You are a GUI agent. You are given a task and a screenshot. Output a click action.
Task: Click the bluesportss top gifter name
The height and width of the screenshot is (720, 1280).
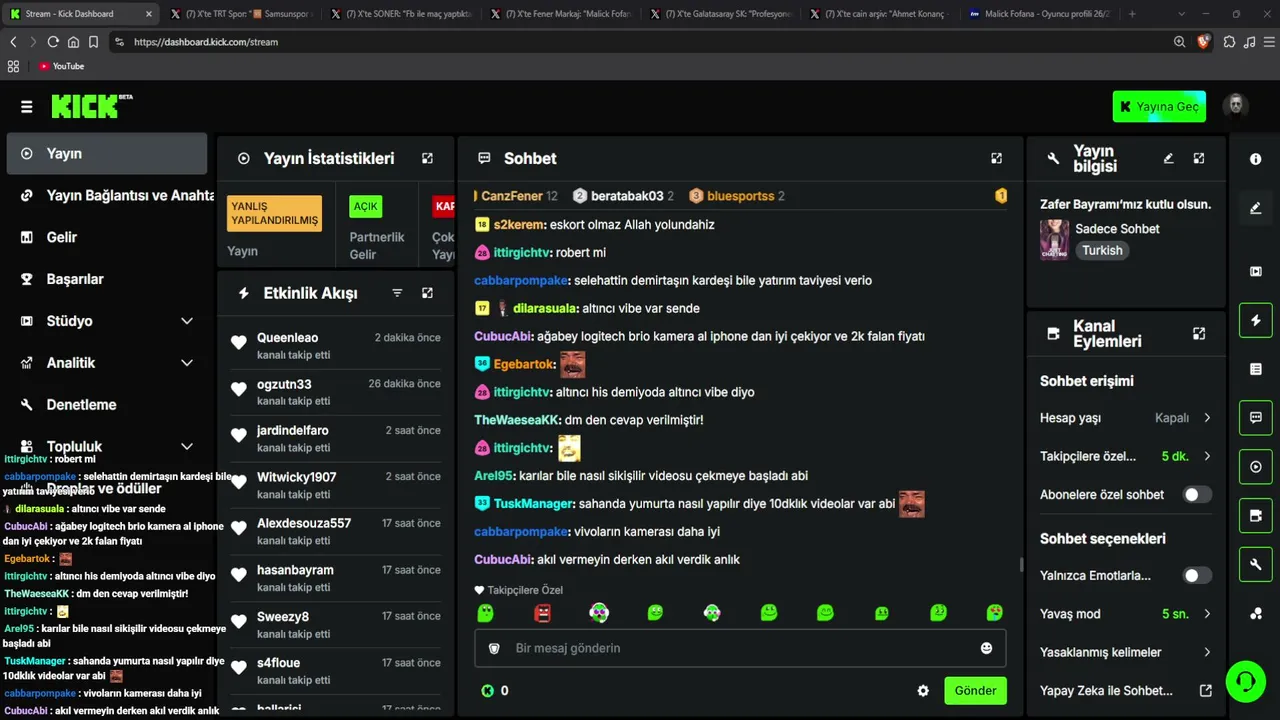coord(740,196)
